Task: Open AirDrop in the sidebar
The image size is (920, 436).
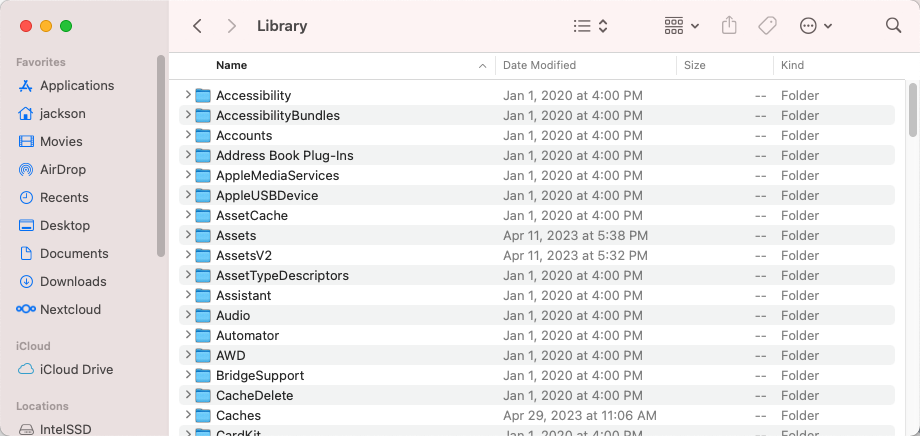Action: coord(63,170)
